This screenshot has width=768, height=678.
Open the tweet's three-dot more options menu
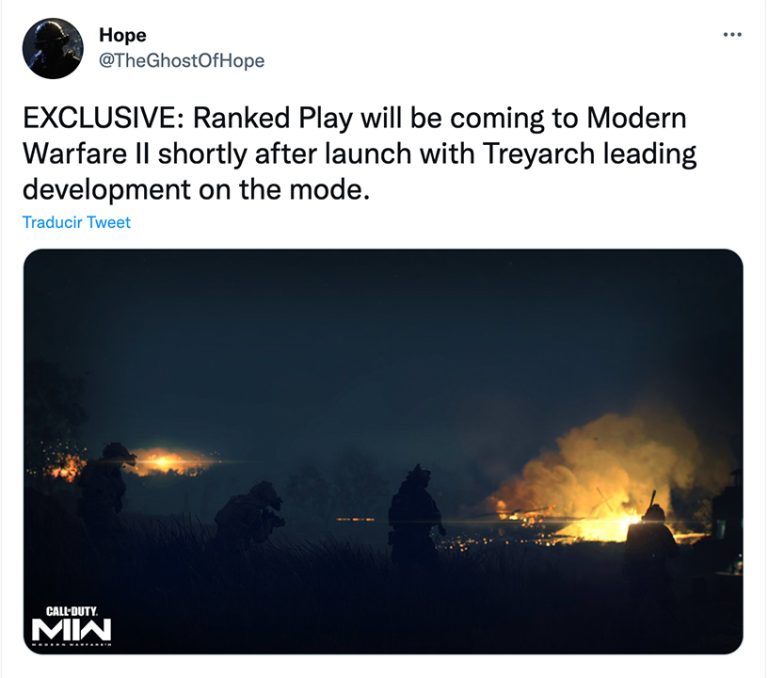(x=732, y=34)
